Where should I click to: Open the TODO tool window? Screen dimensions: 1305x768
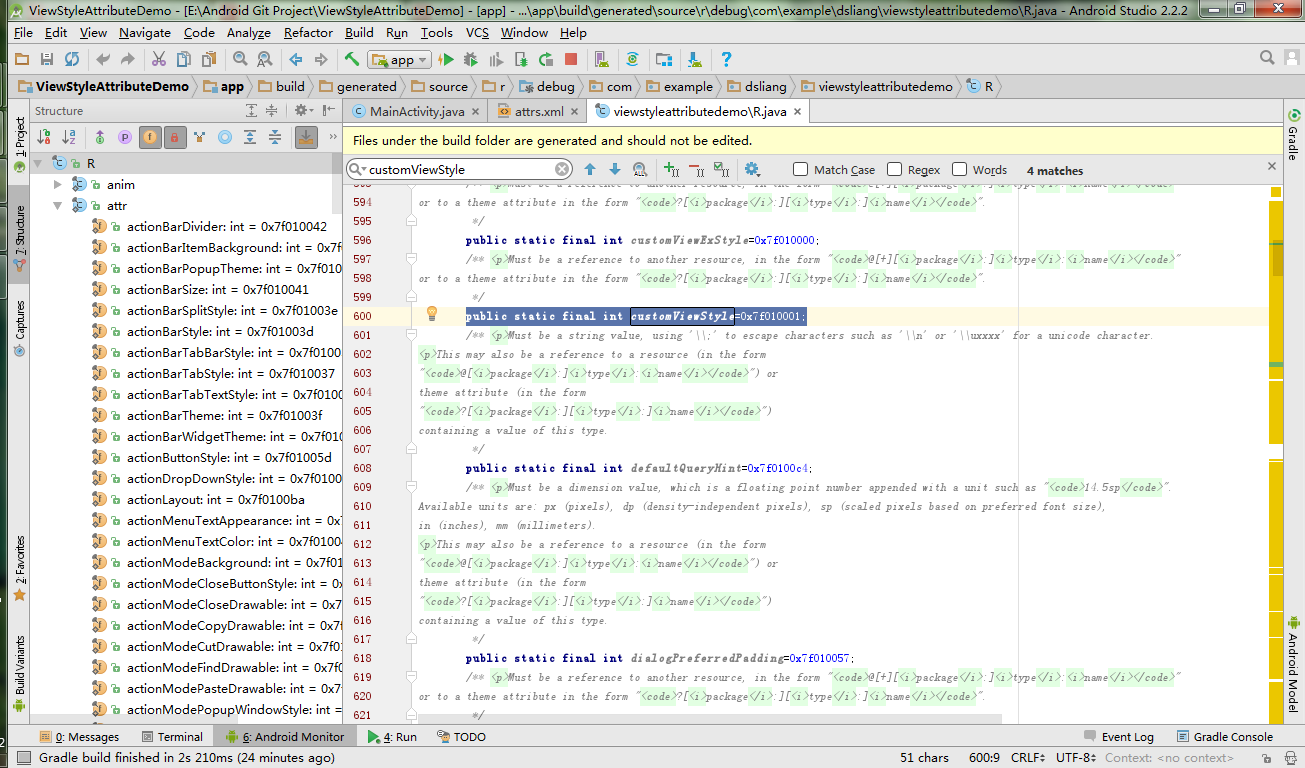point(460,737)
